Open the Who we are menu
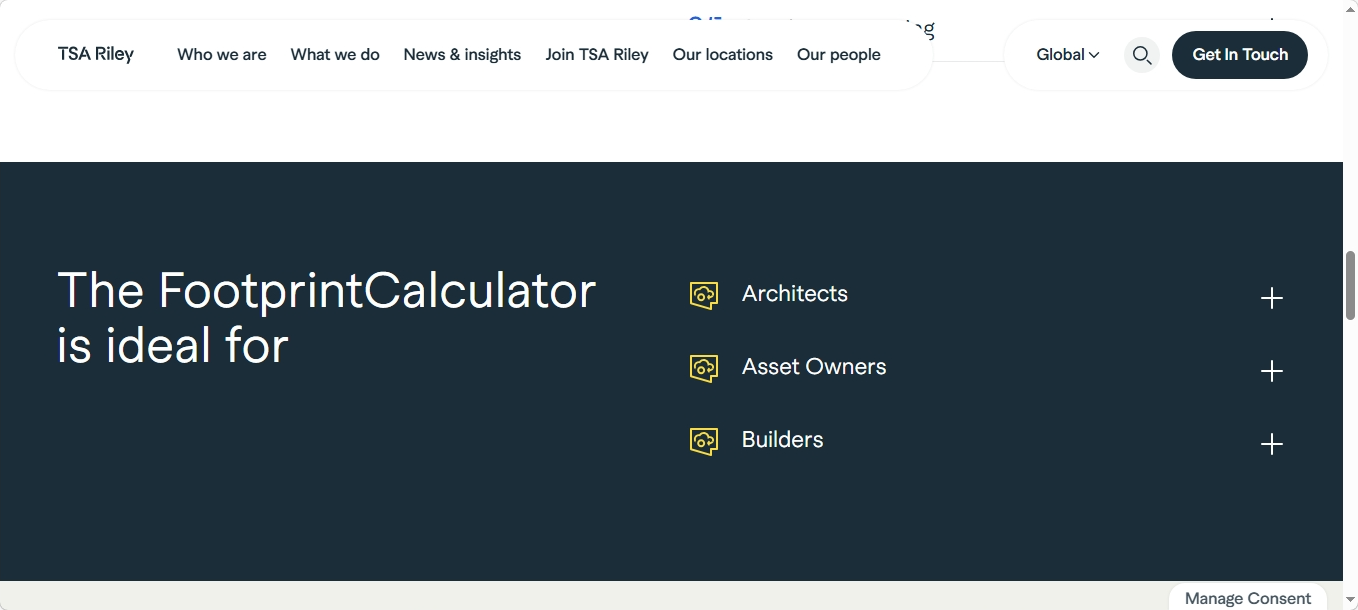The height and width of the screenshot is (610, 1358). click(x=222, y=55)
